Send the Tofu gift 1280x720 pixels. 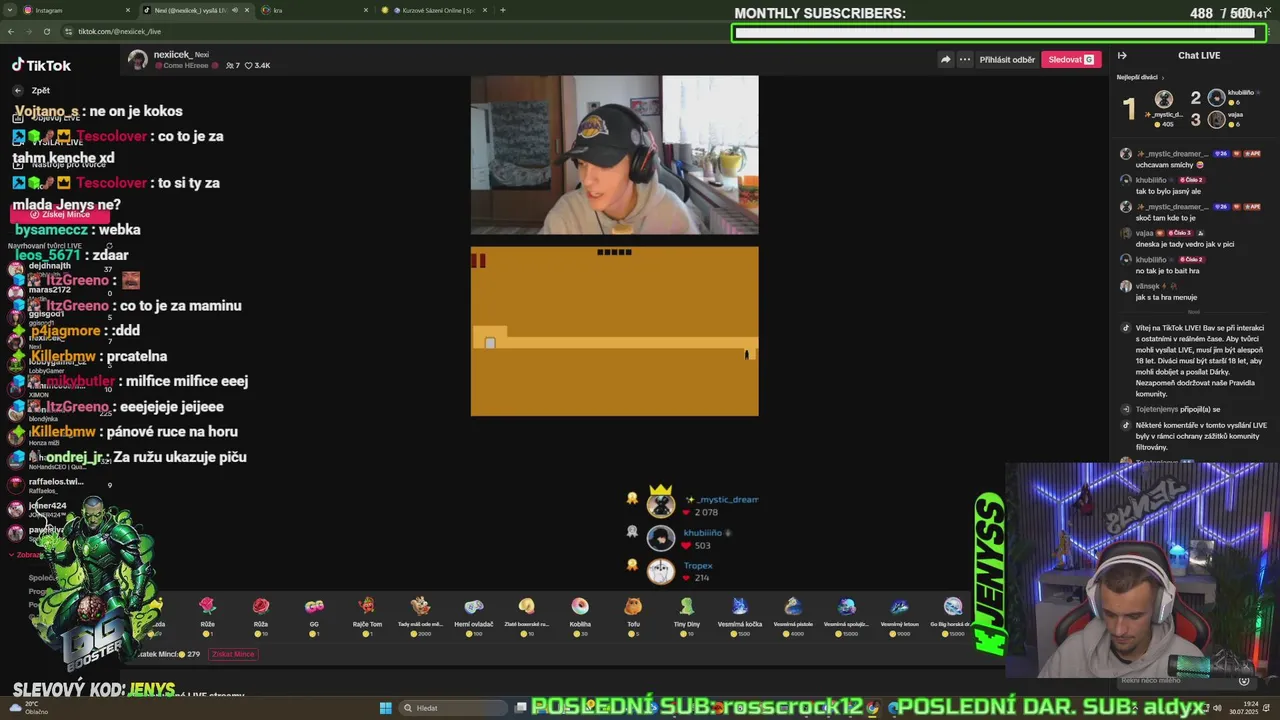[x=633, y=617]
